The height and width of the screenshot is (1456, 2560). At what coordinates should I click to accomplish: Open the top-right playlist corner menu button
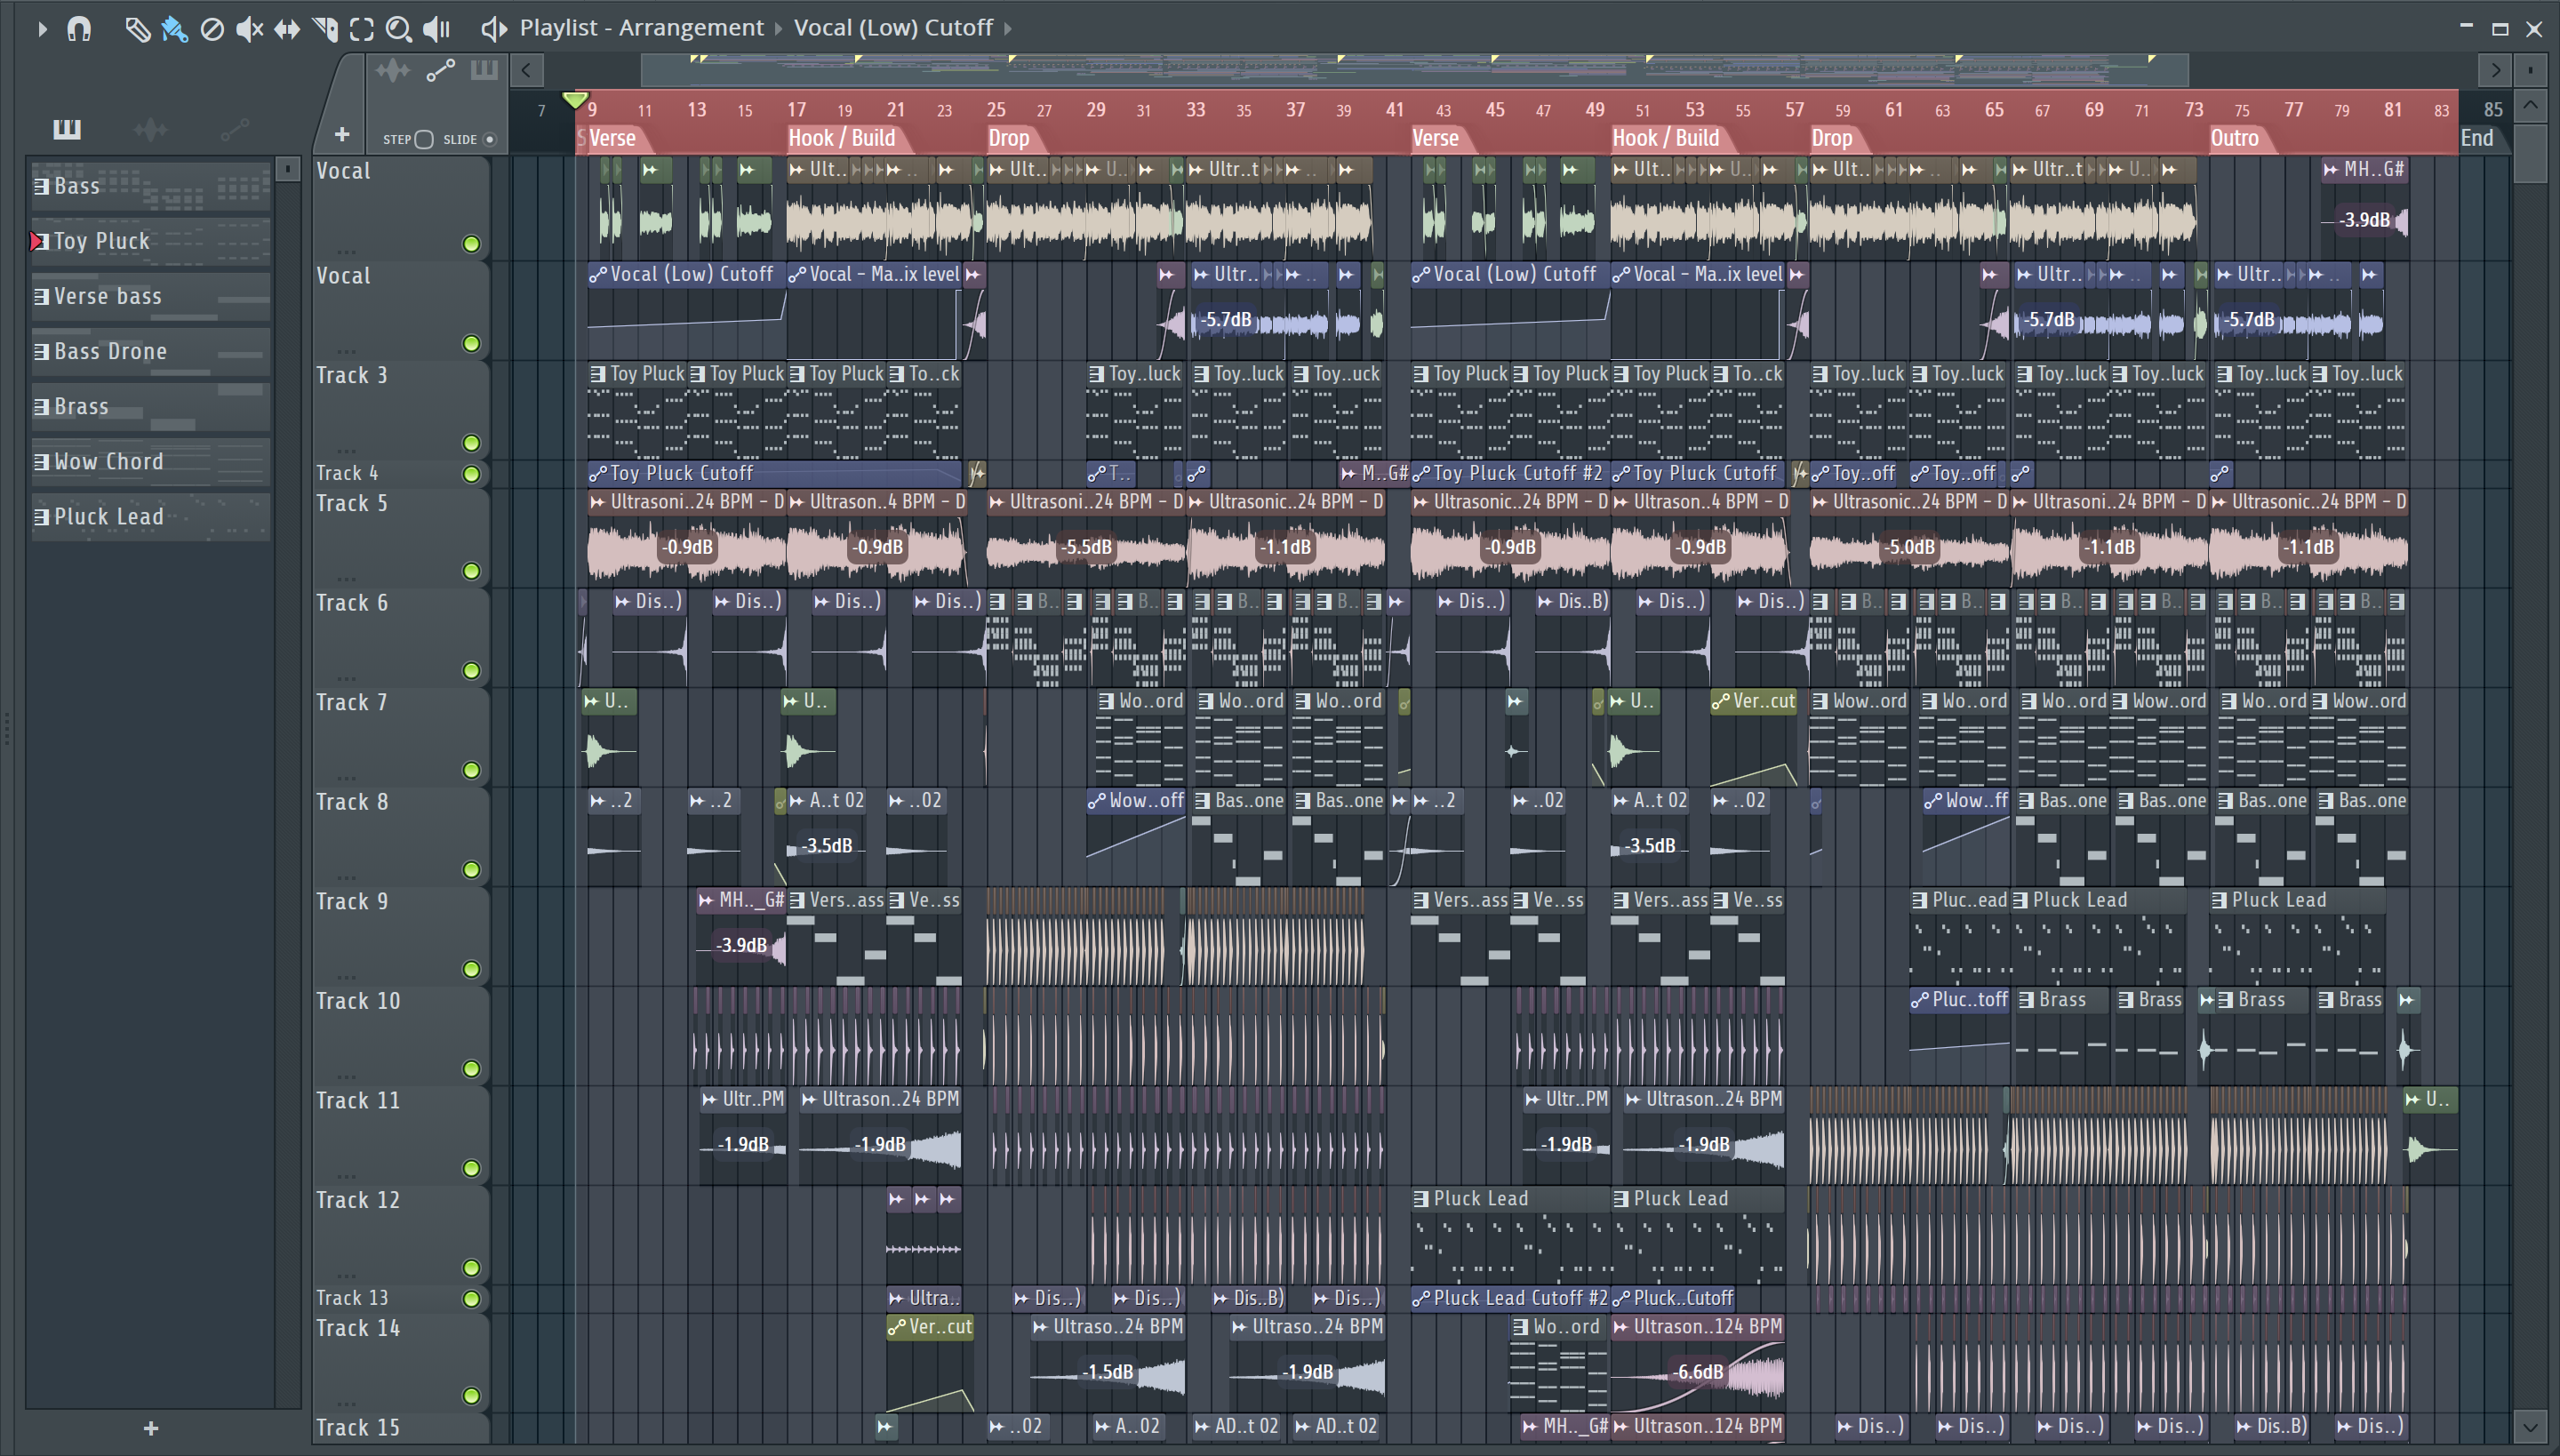pos(2530,70)
